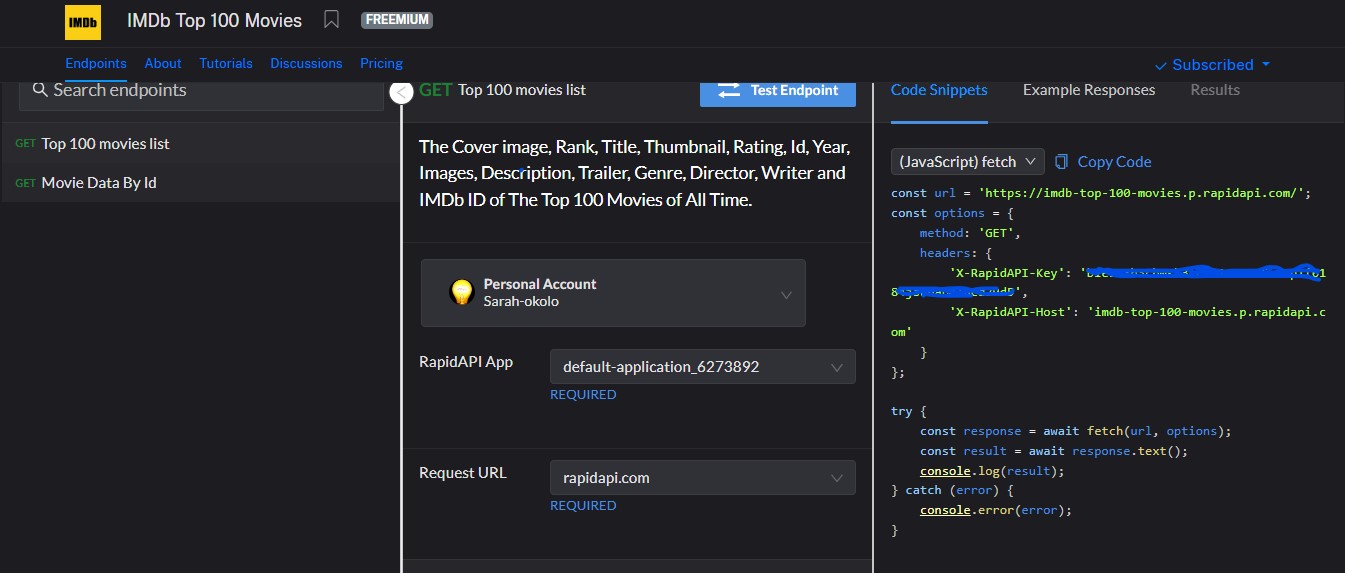Collapse the endpoints sidebar with arrow circle
This screenshot has width=1345, height=573.
[x=401, y=93]
